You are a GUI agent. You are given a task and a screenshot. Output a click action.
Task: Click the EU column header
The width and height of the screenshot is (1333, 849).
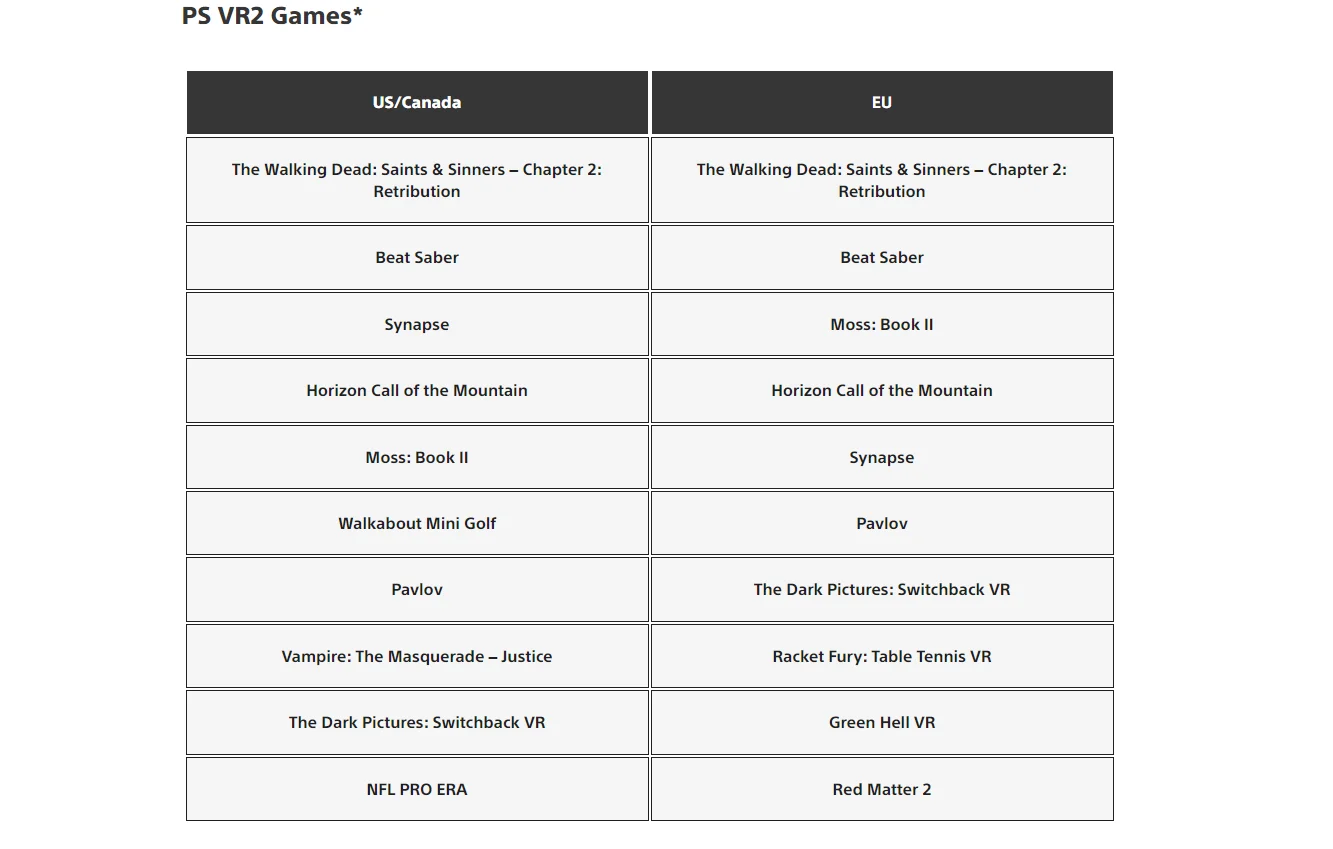point(881,102)
